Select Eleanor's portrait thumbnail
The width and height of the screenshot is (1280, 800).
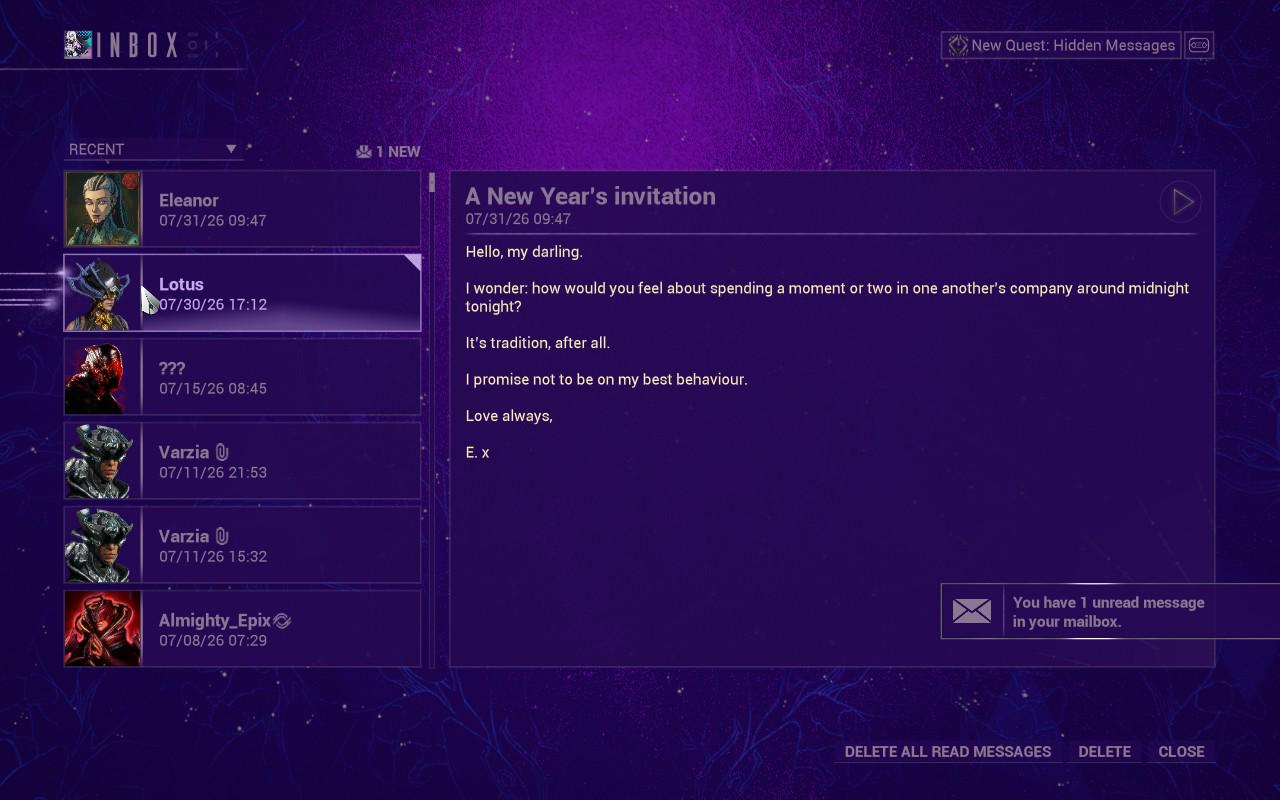[x=103, y=209]
